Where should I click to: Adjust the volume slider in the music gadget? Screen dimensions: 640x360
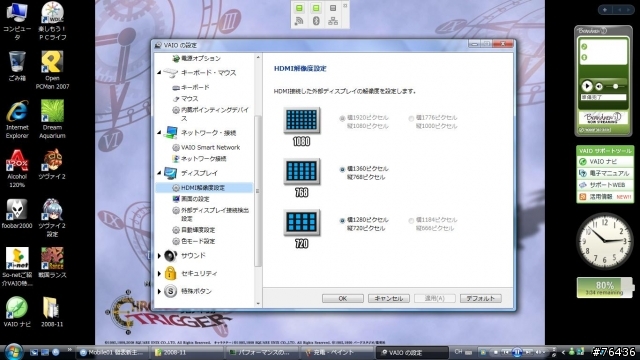[x=616, y=86]
